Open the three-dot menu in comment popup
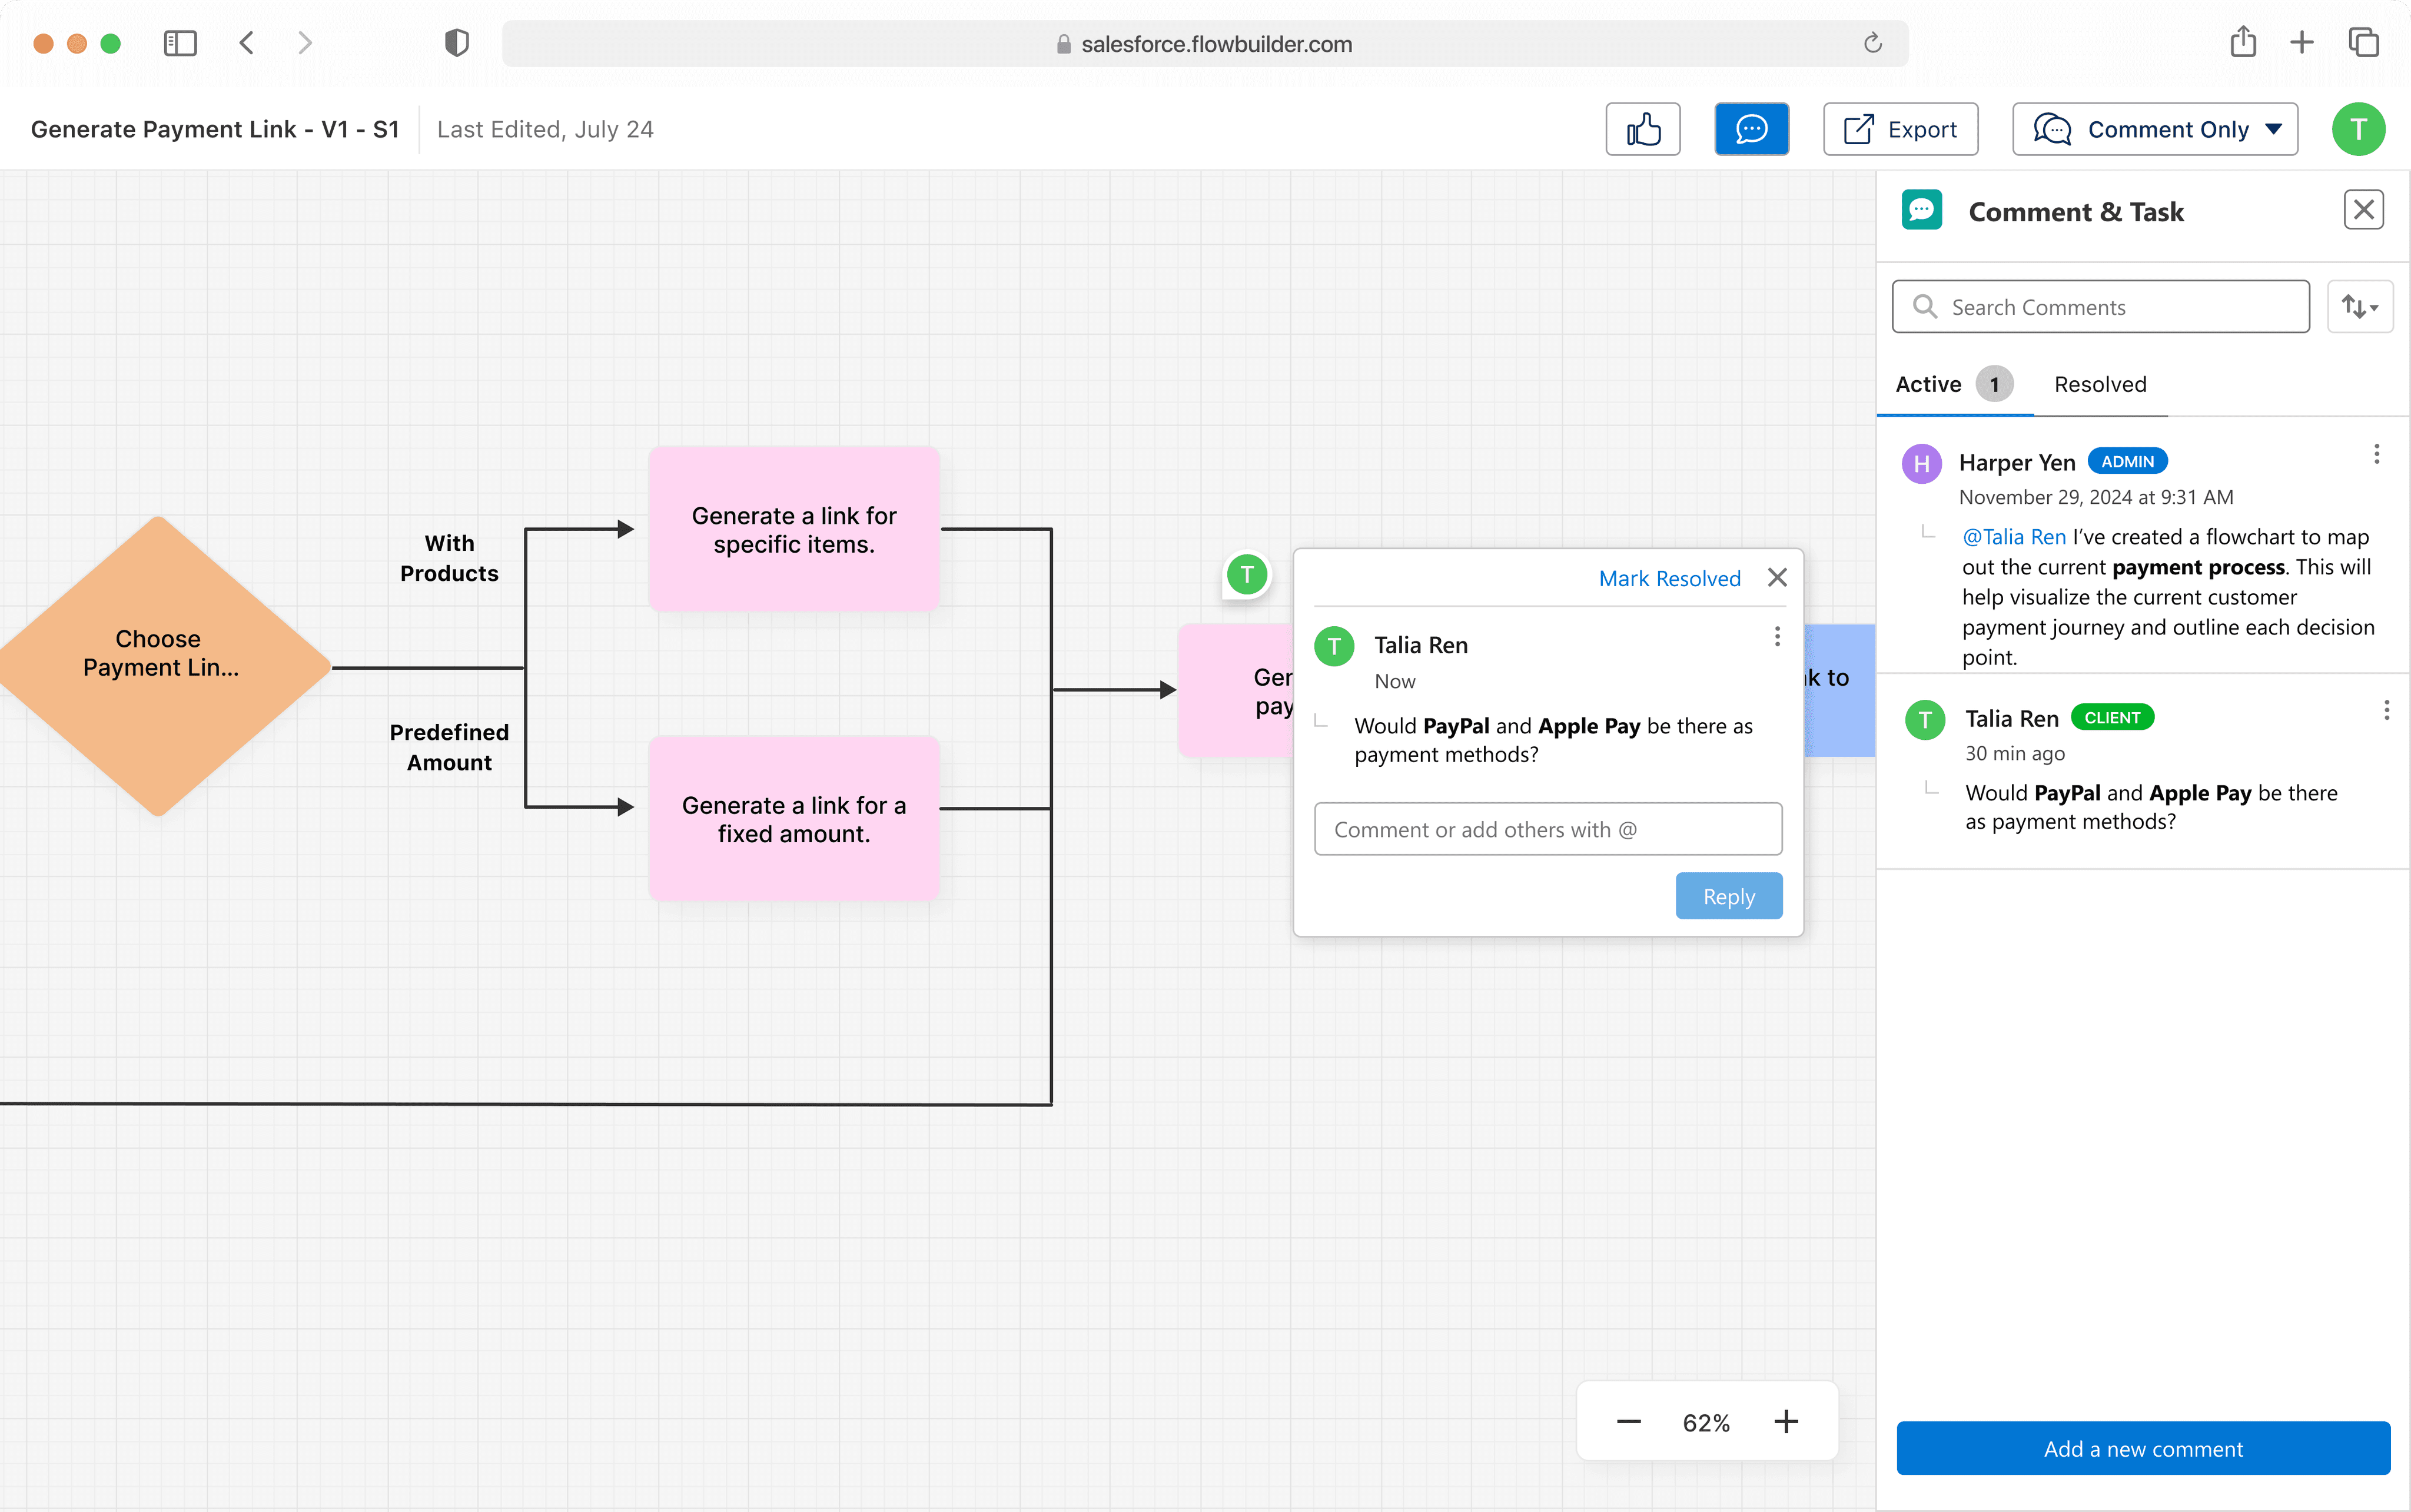Viewport: 2411px width, 1512px height. [x=1777, y=637]
